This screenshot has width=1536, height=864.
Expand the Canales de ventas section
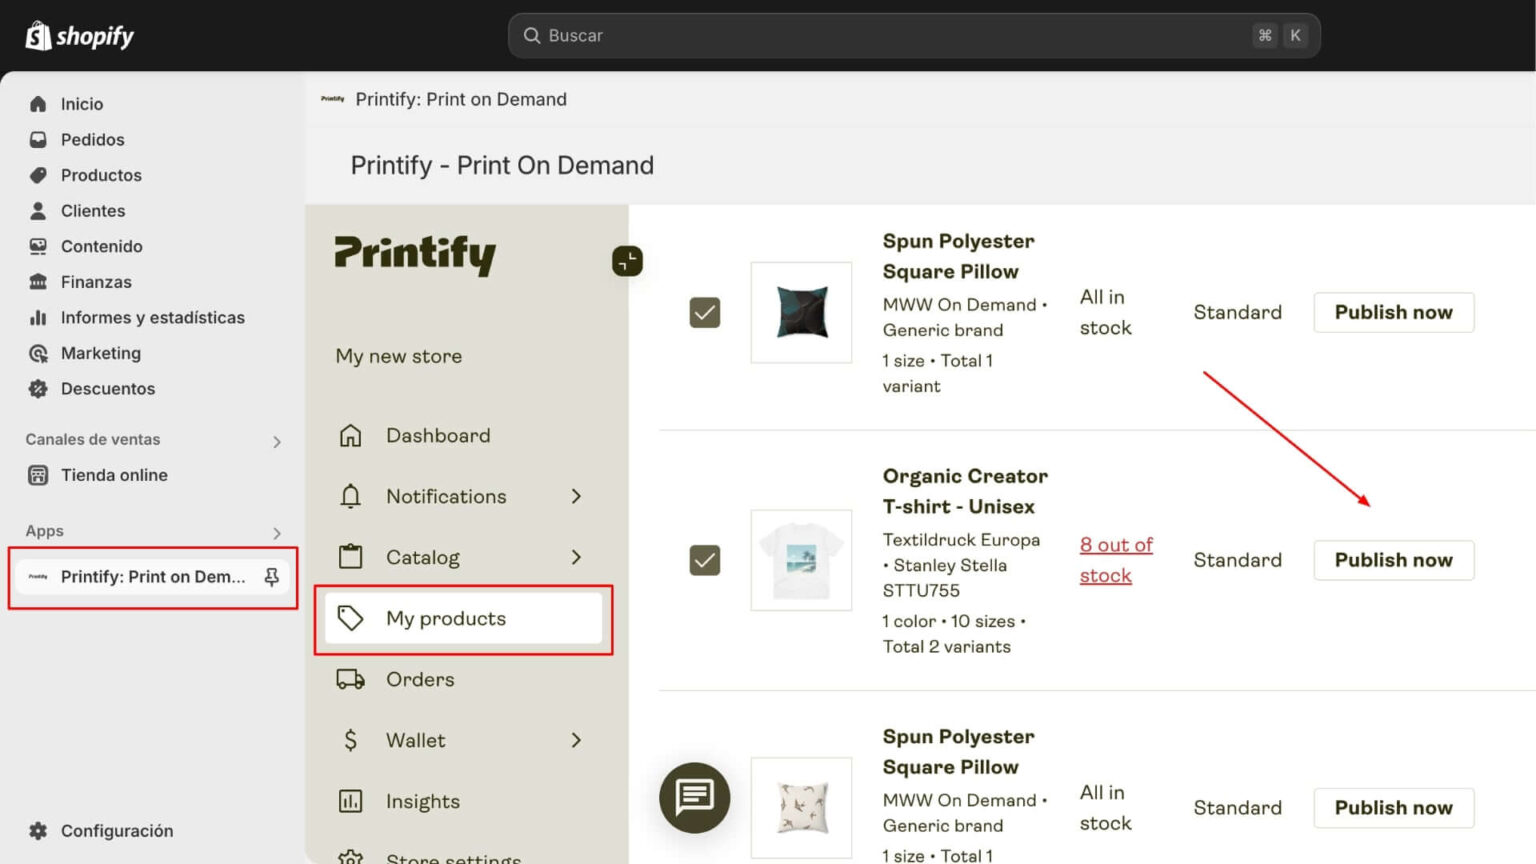(277, 441)
